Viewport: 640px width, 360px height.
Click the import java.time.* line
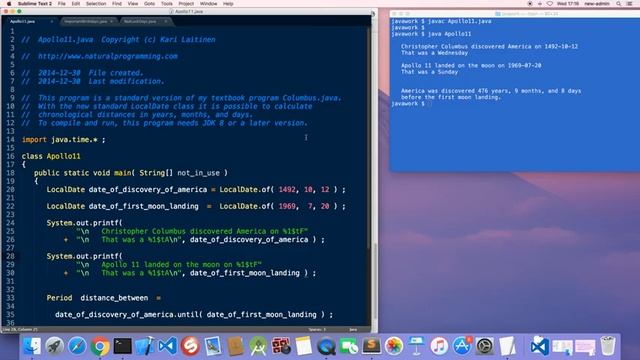(63, 140)
